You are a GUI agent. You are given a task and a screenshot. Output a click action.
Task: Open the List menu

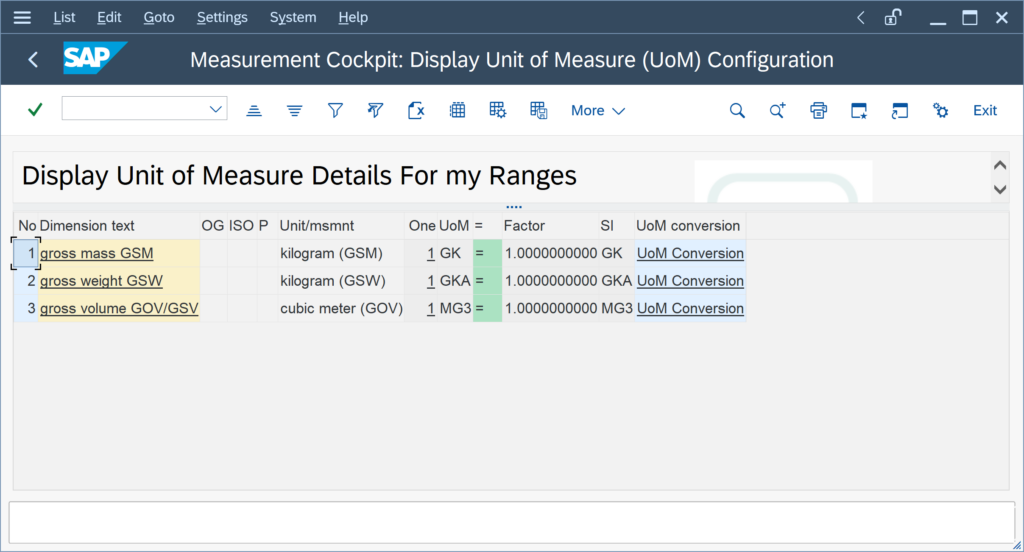[64, 18]
